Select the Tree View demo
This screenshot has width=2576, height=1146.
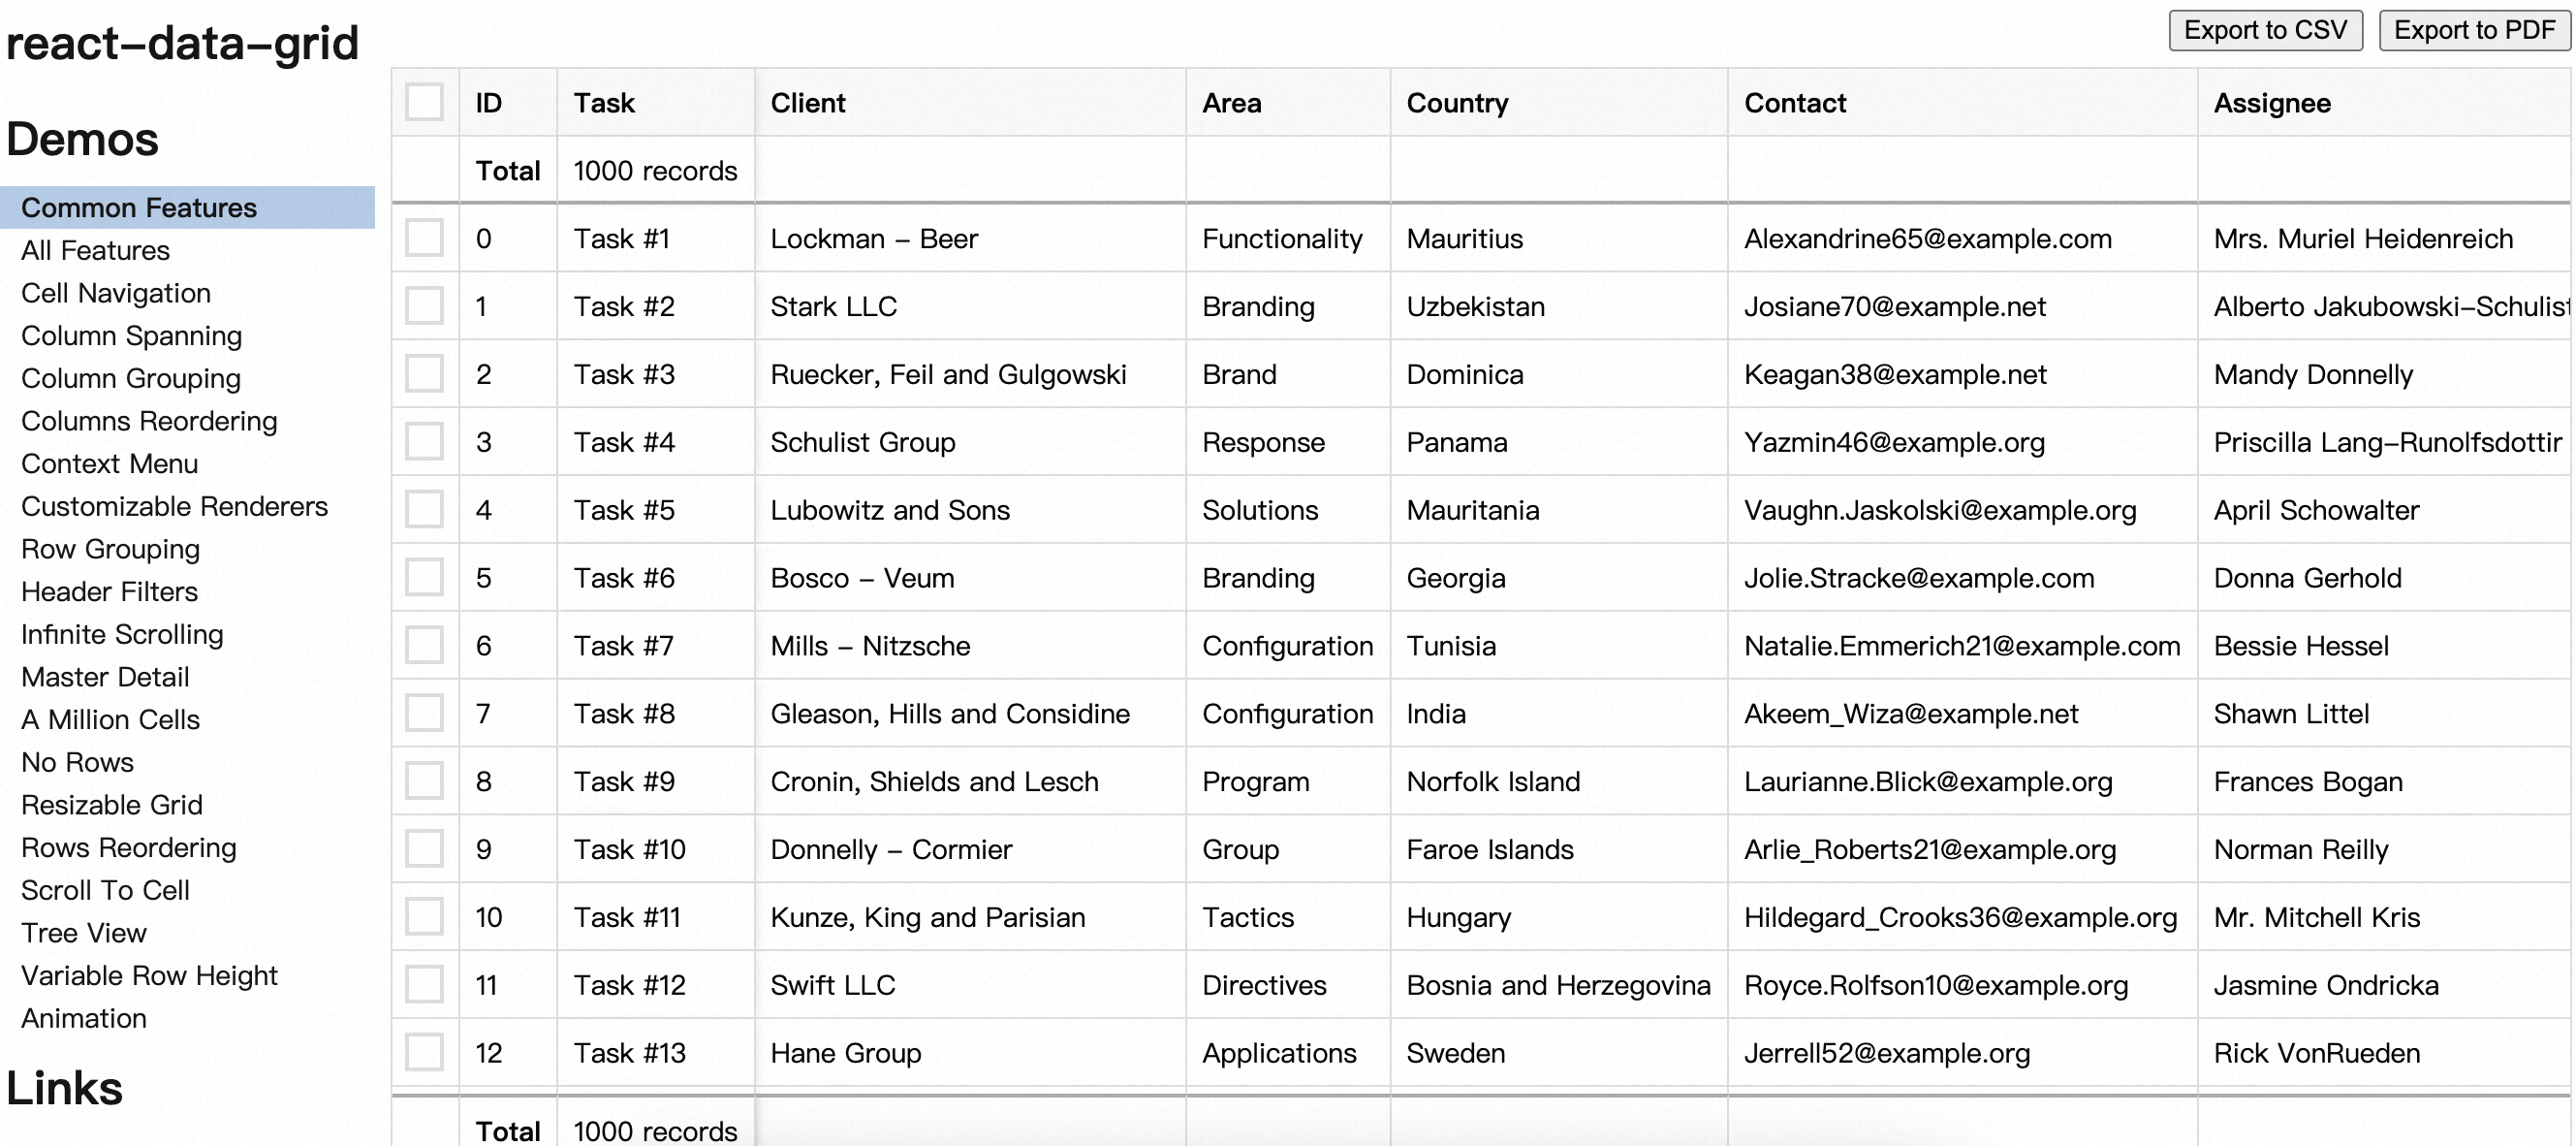(84, 933)
